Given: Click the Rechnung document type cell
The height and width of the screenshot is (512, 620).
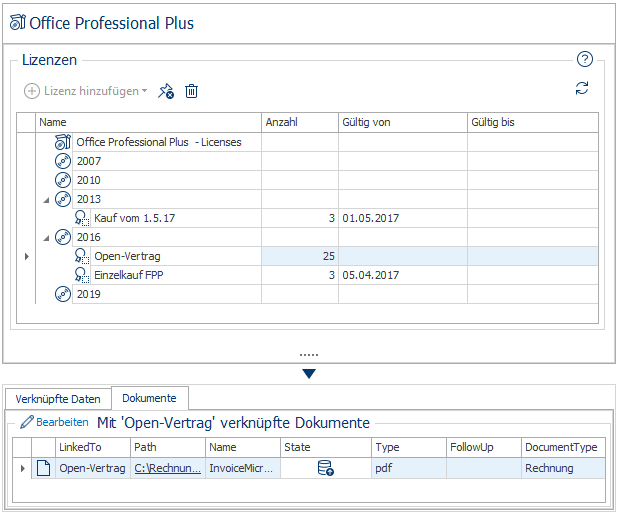Looking at the screenshot, I should (563, 468).
